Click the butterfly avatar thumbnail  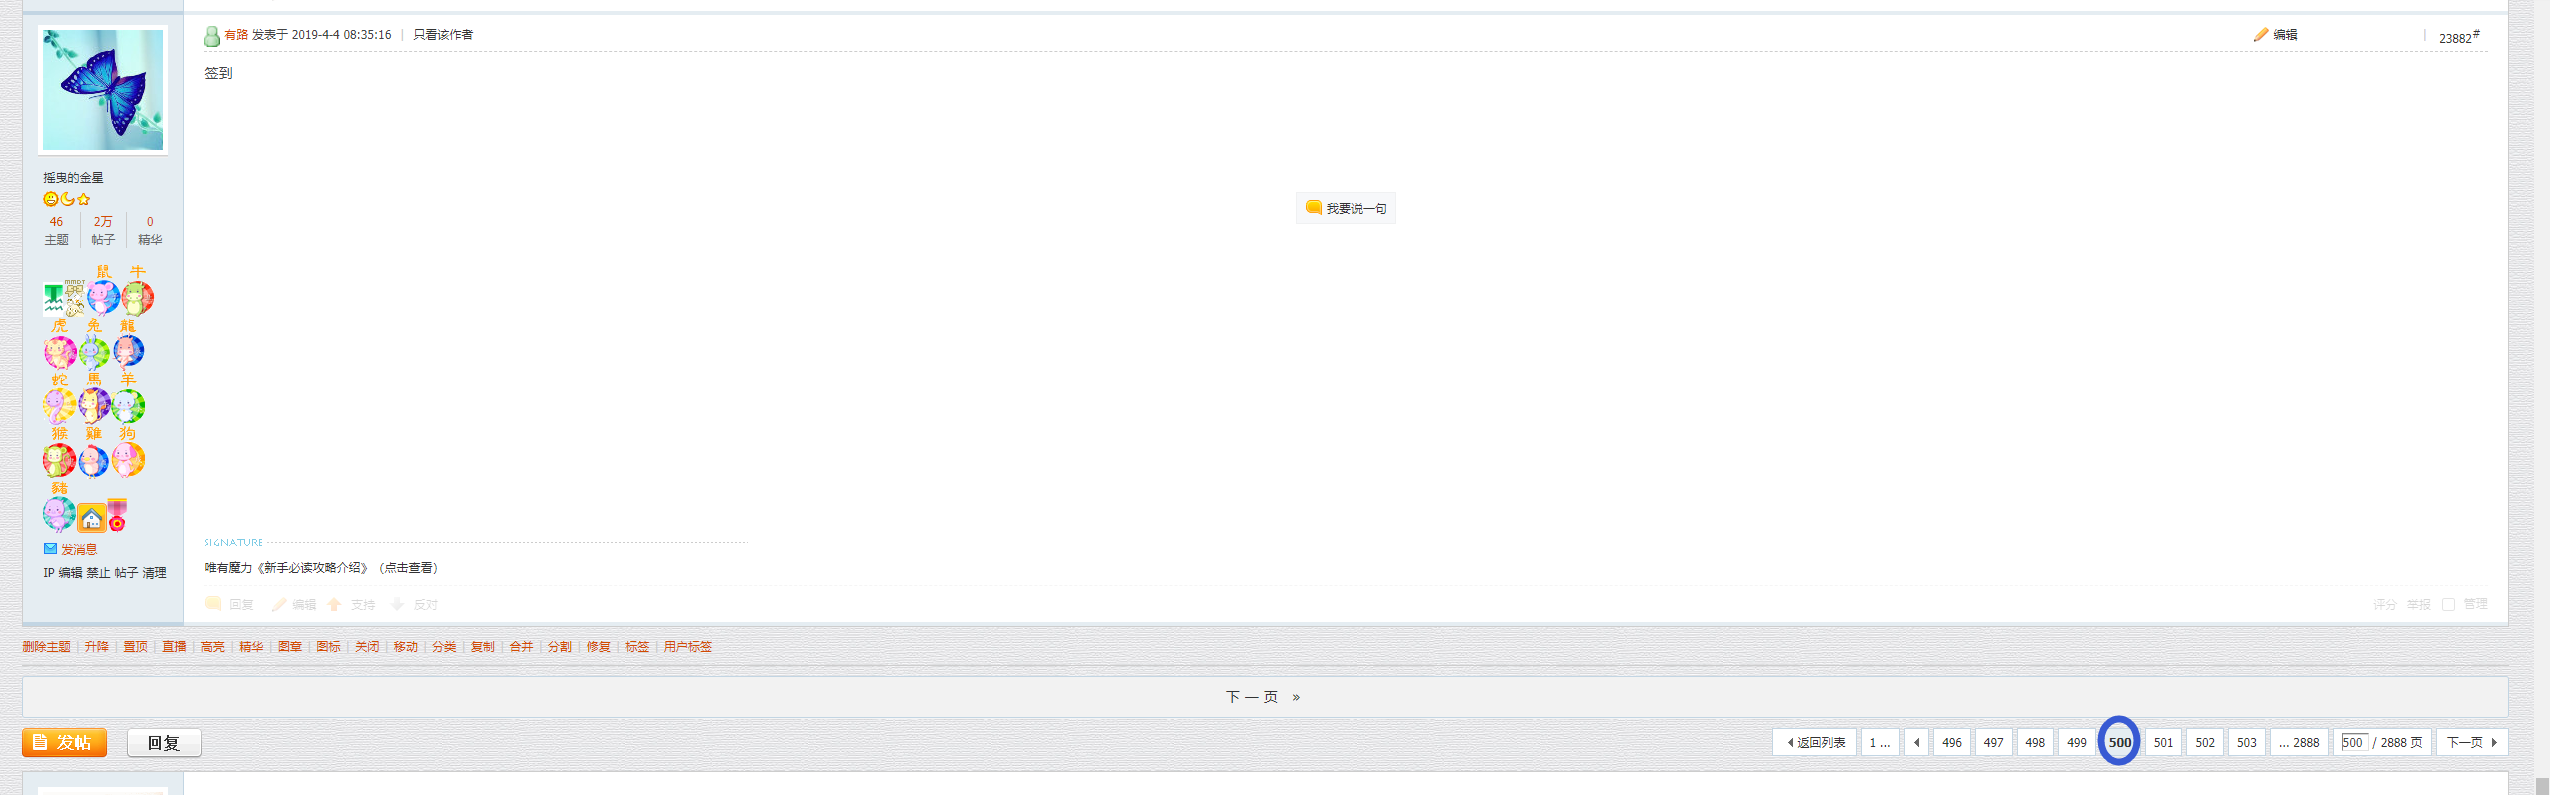point(103,90)
